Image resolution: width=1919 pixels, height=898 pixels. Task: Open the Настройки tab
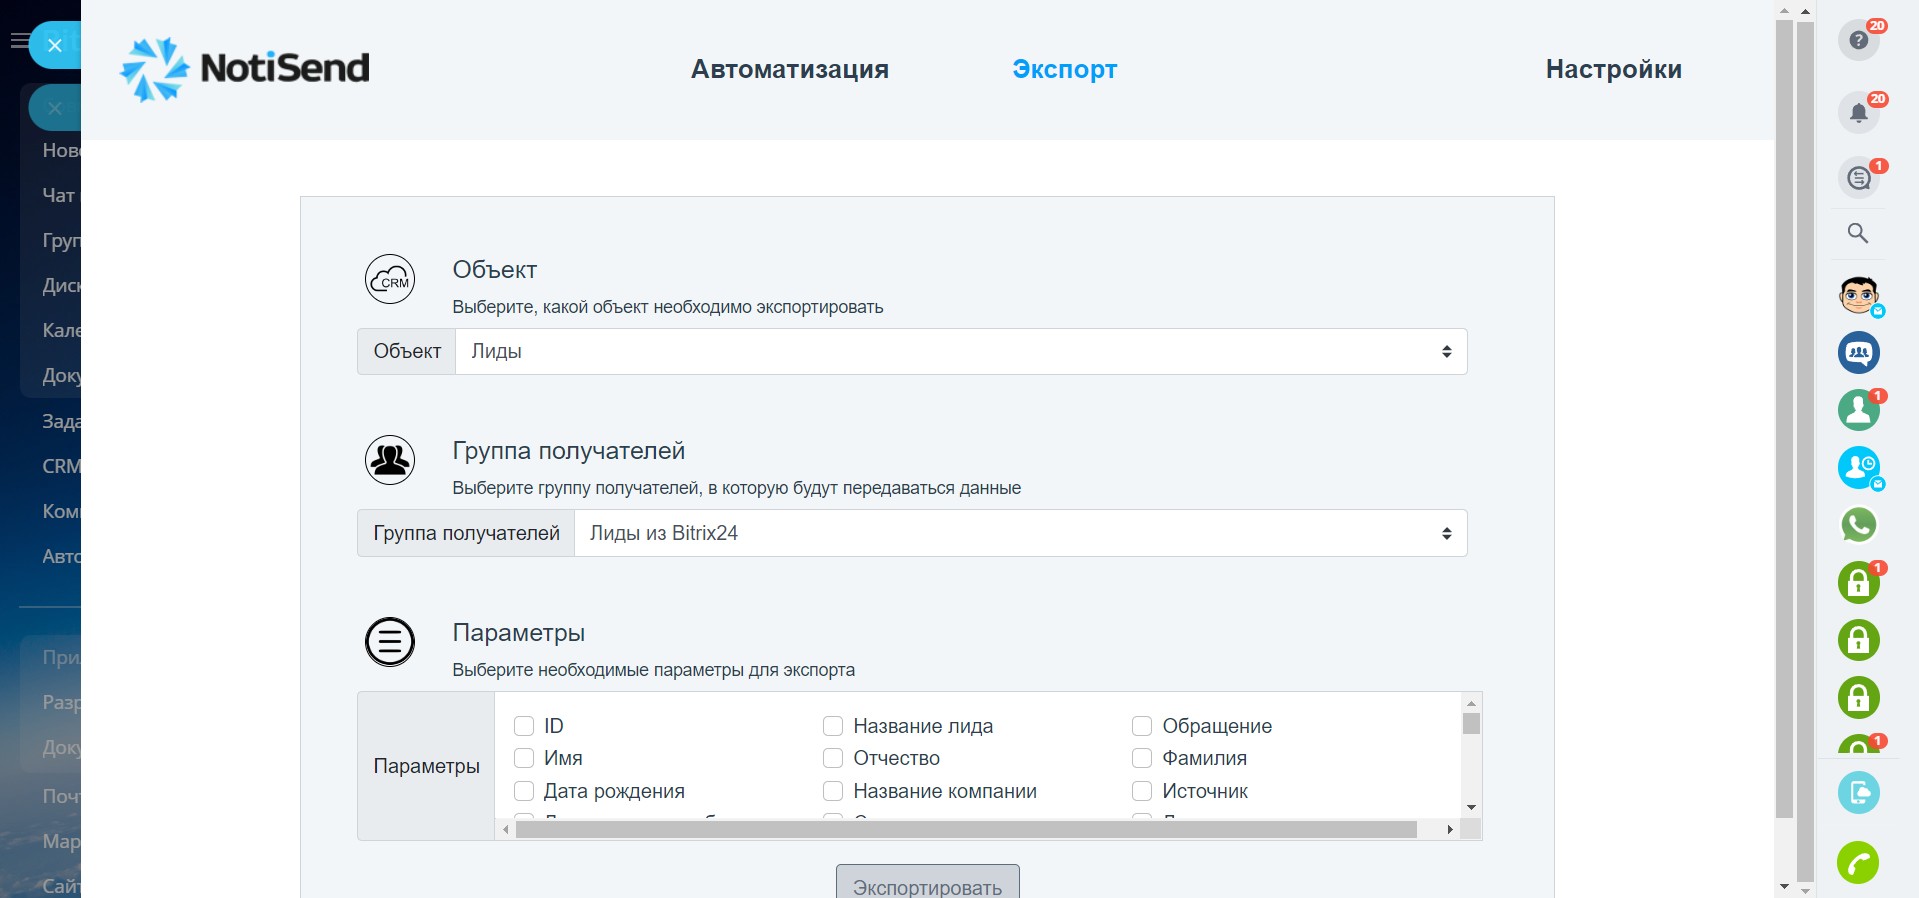(x=1613, y=69)
